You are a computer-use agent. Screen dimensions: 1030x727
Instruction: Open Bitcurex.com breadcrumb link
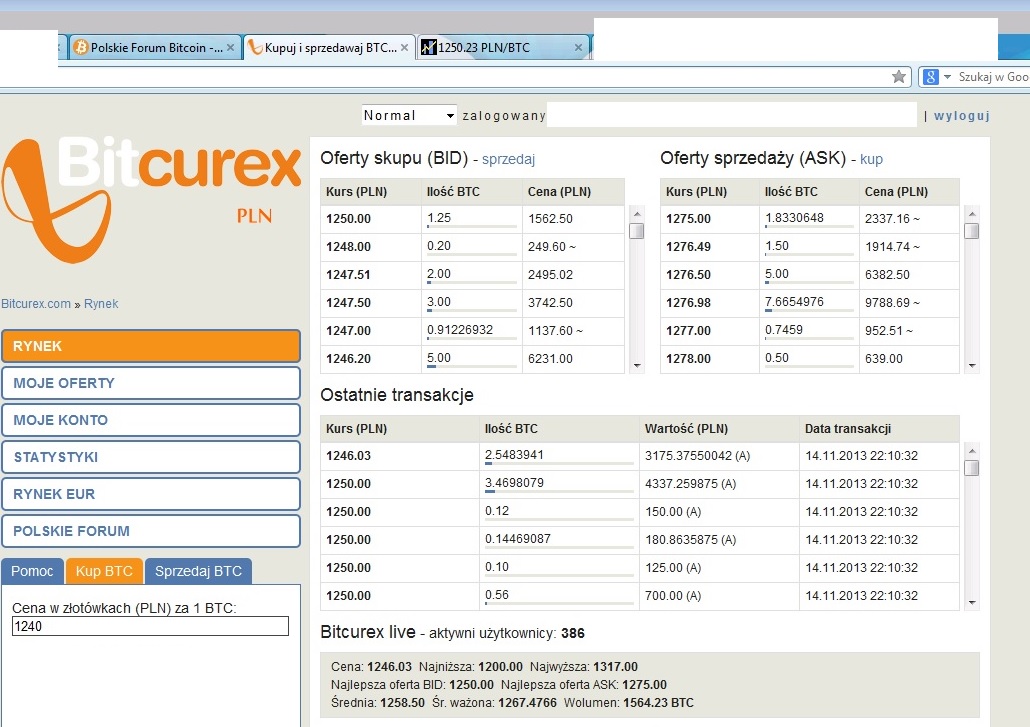[x=35, y=303]
